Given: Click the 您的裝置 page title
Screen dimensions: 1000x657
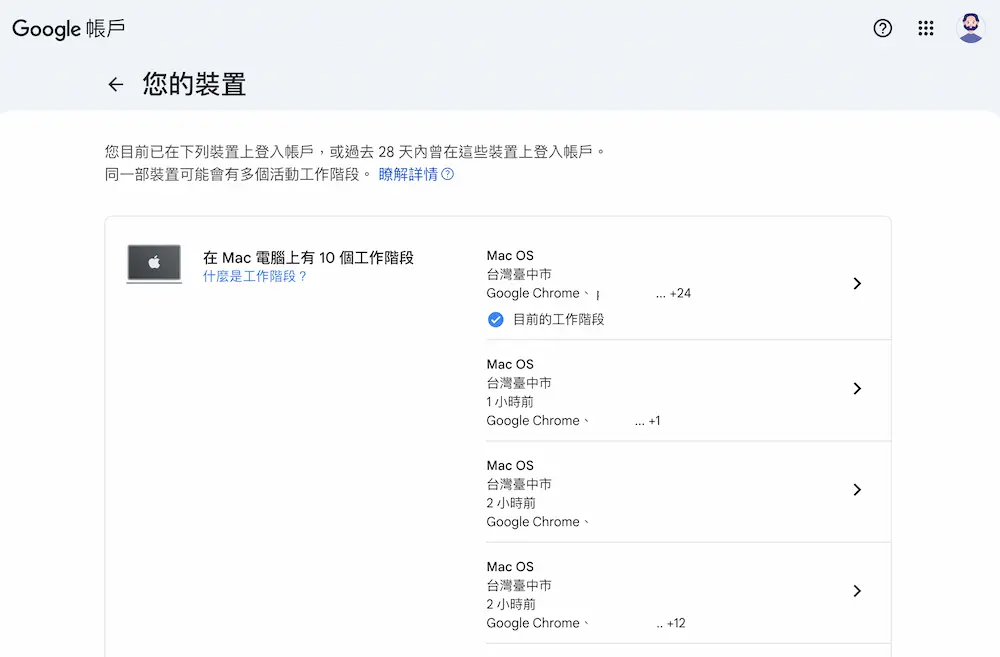Looking at the screenshot, I should [194, 85].
